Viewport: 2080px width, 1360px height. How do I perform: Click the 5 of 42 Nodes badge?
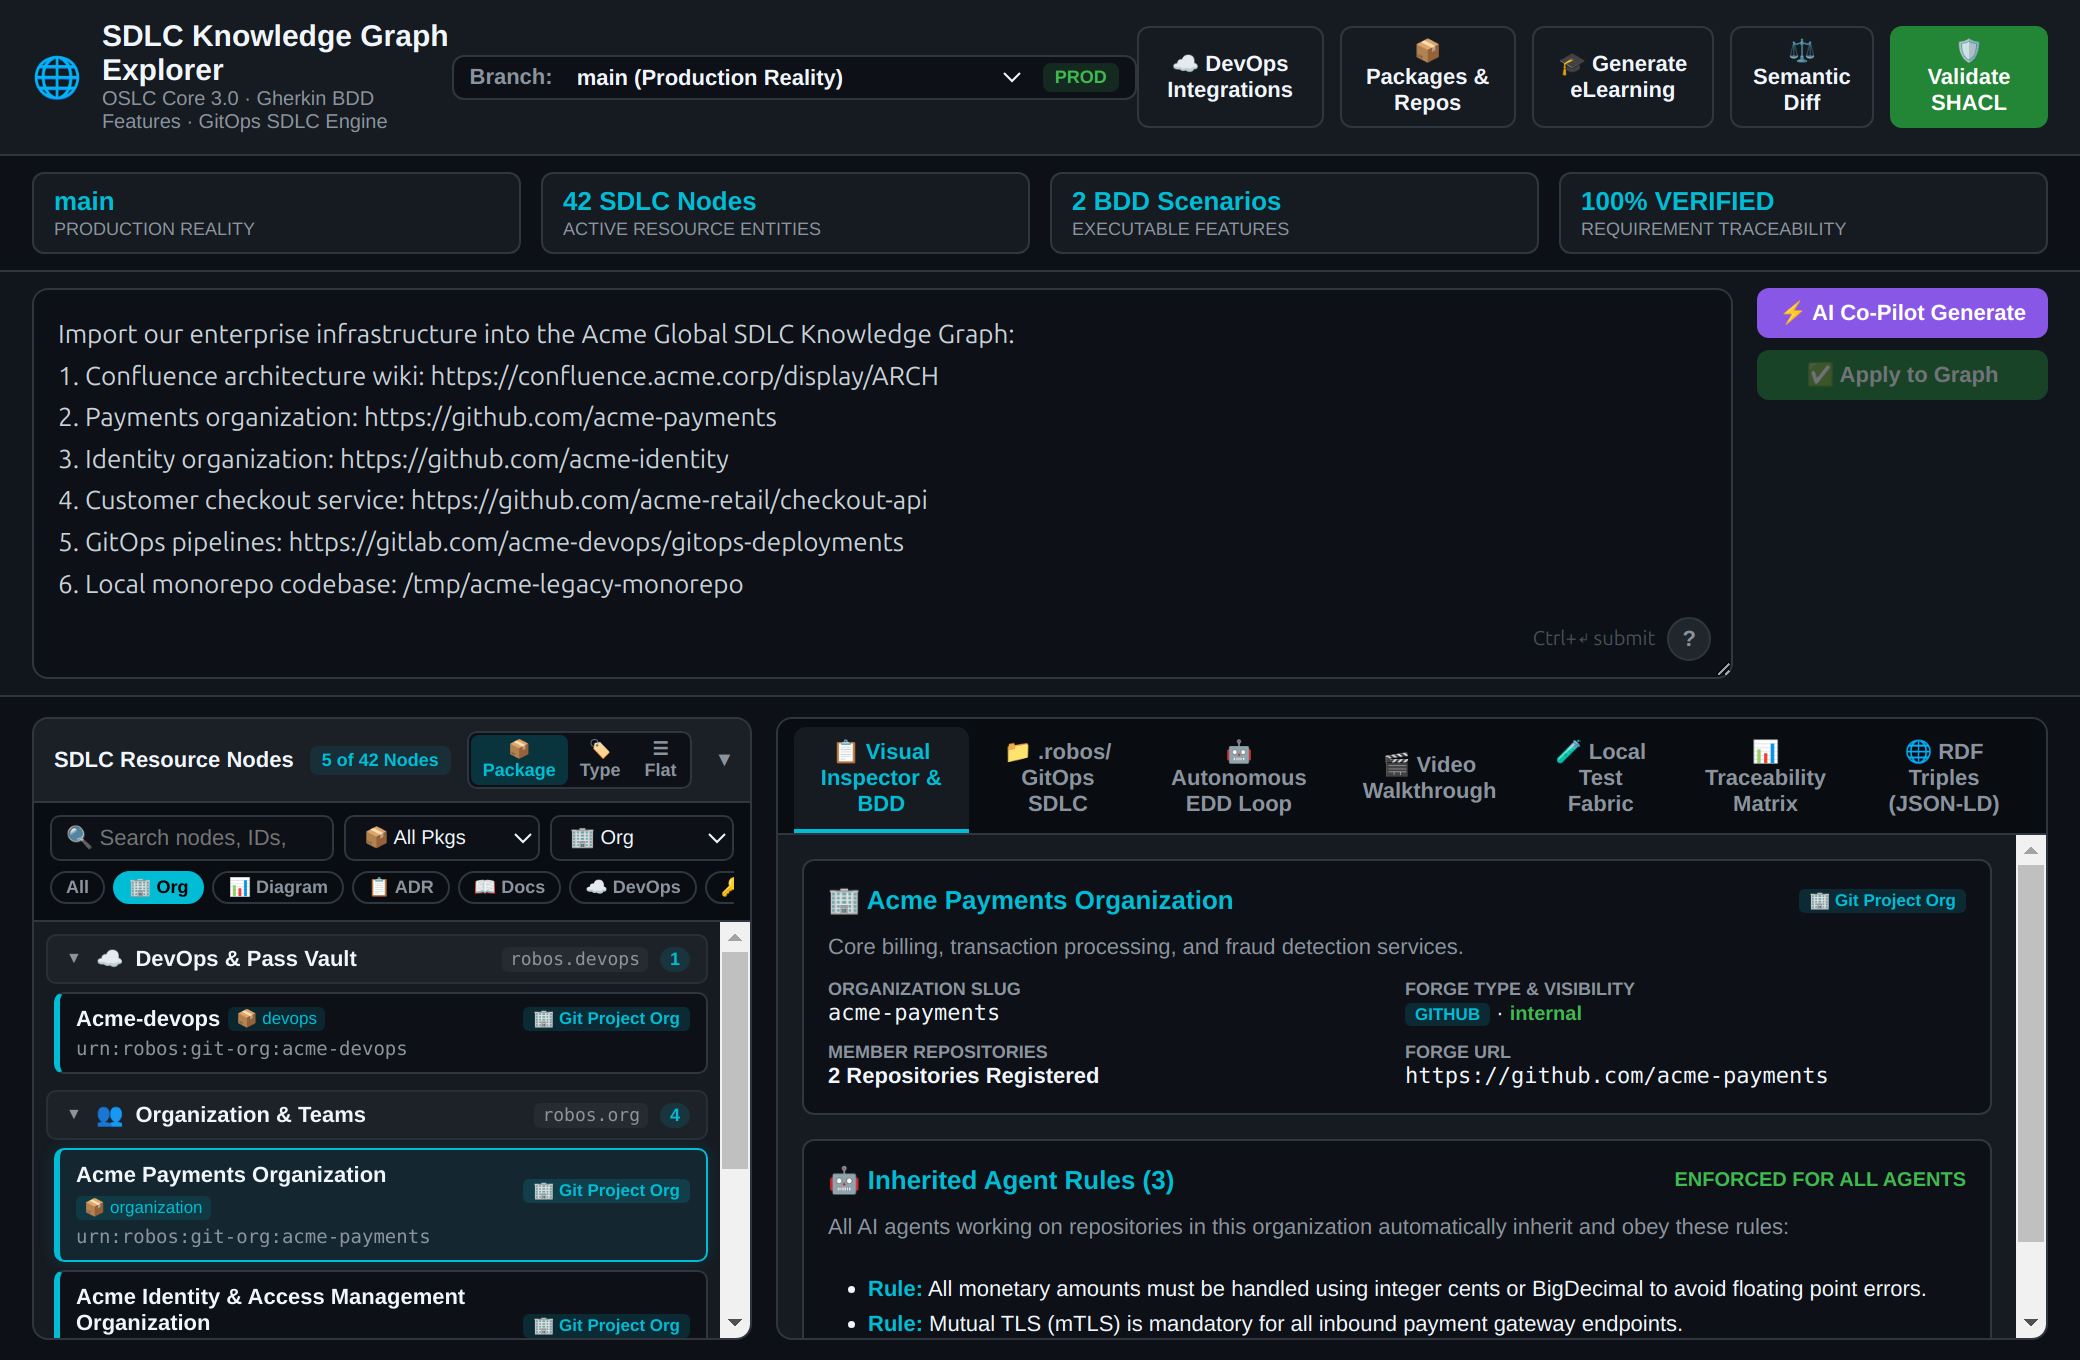(380, 760)
